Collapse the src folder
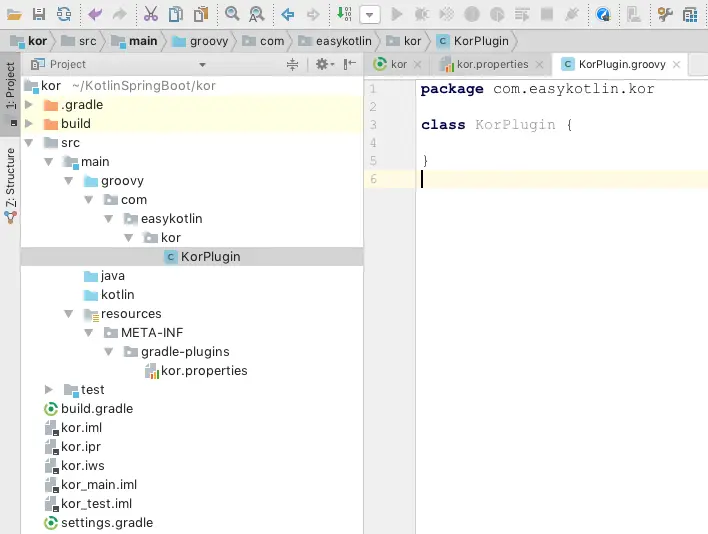The image size is (708, 534). [29, 143]
